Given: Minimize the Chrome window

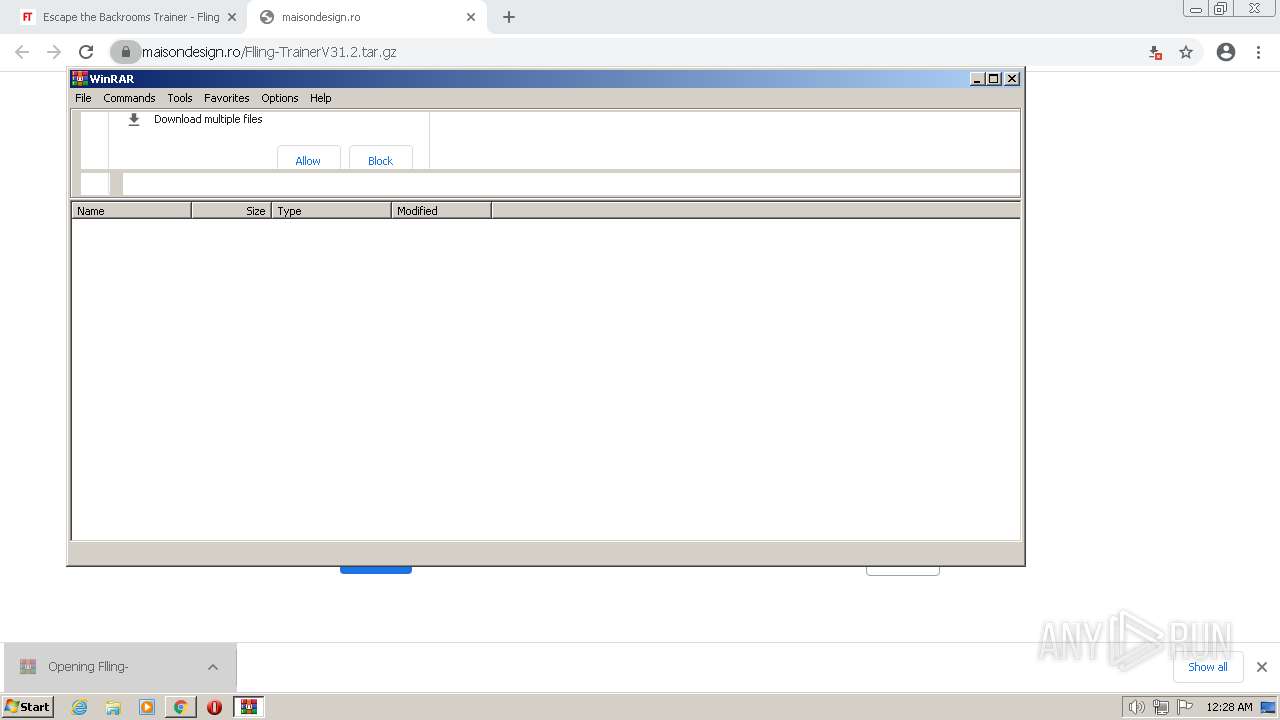Looking at the screenshot, I should (x=1195, y=9).
